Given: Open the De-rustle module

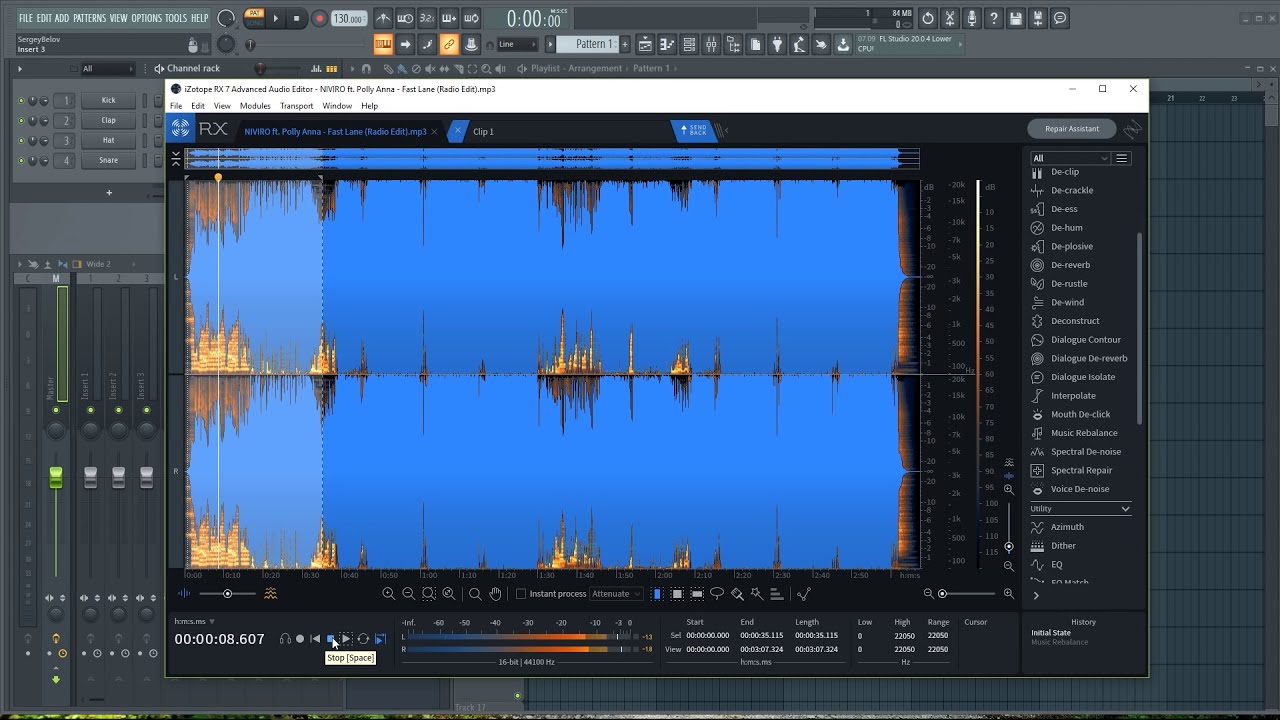Looking at the screenshot, I should click(x=1069, y=284).
